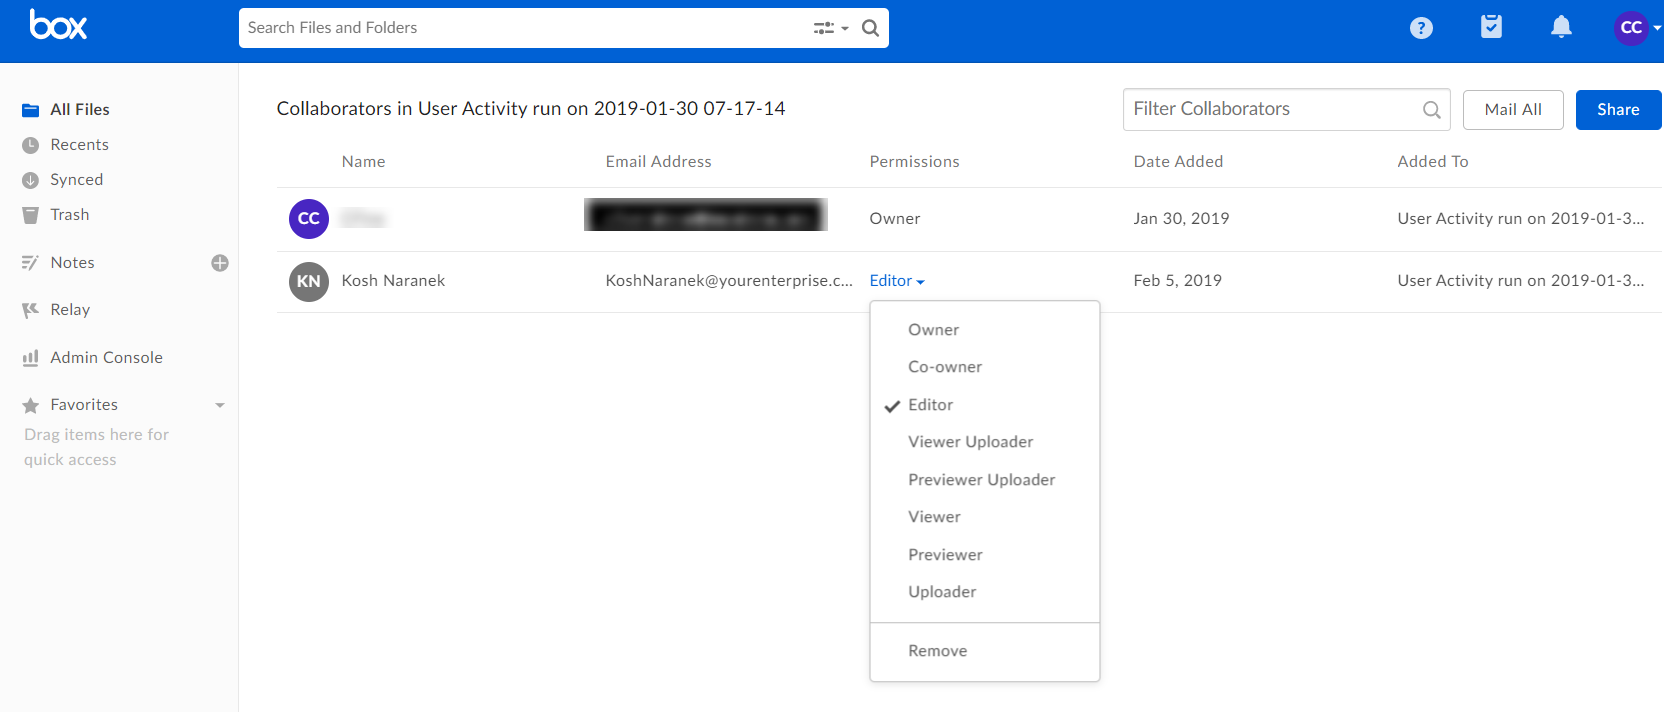Image resolution: width=1664 pixels, height=712 pixels.
Task: Focus the Filter Collaborators field
Action: [1270, 109]
